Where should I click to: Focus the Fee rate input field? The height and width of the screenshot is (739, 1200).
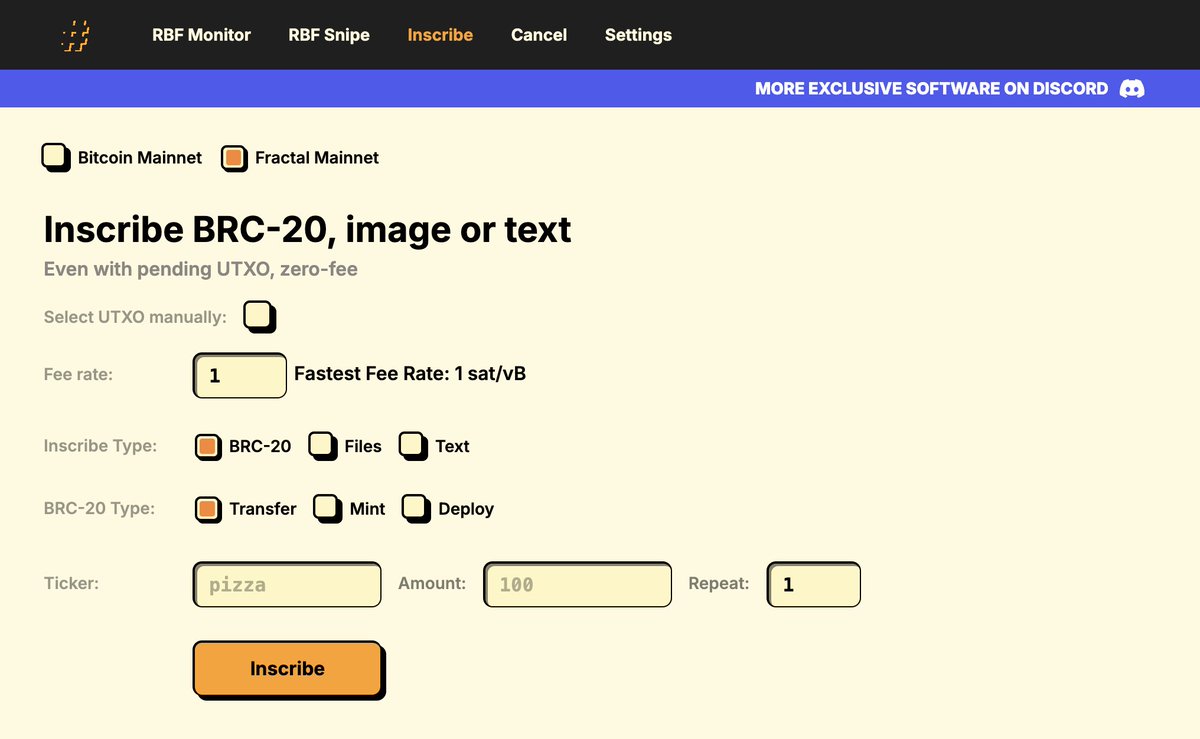(240, 375)
